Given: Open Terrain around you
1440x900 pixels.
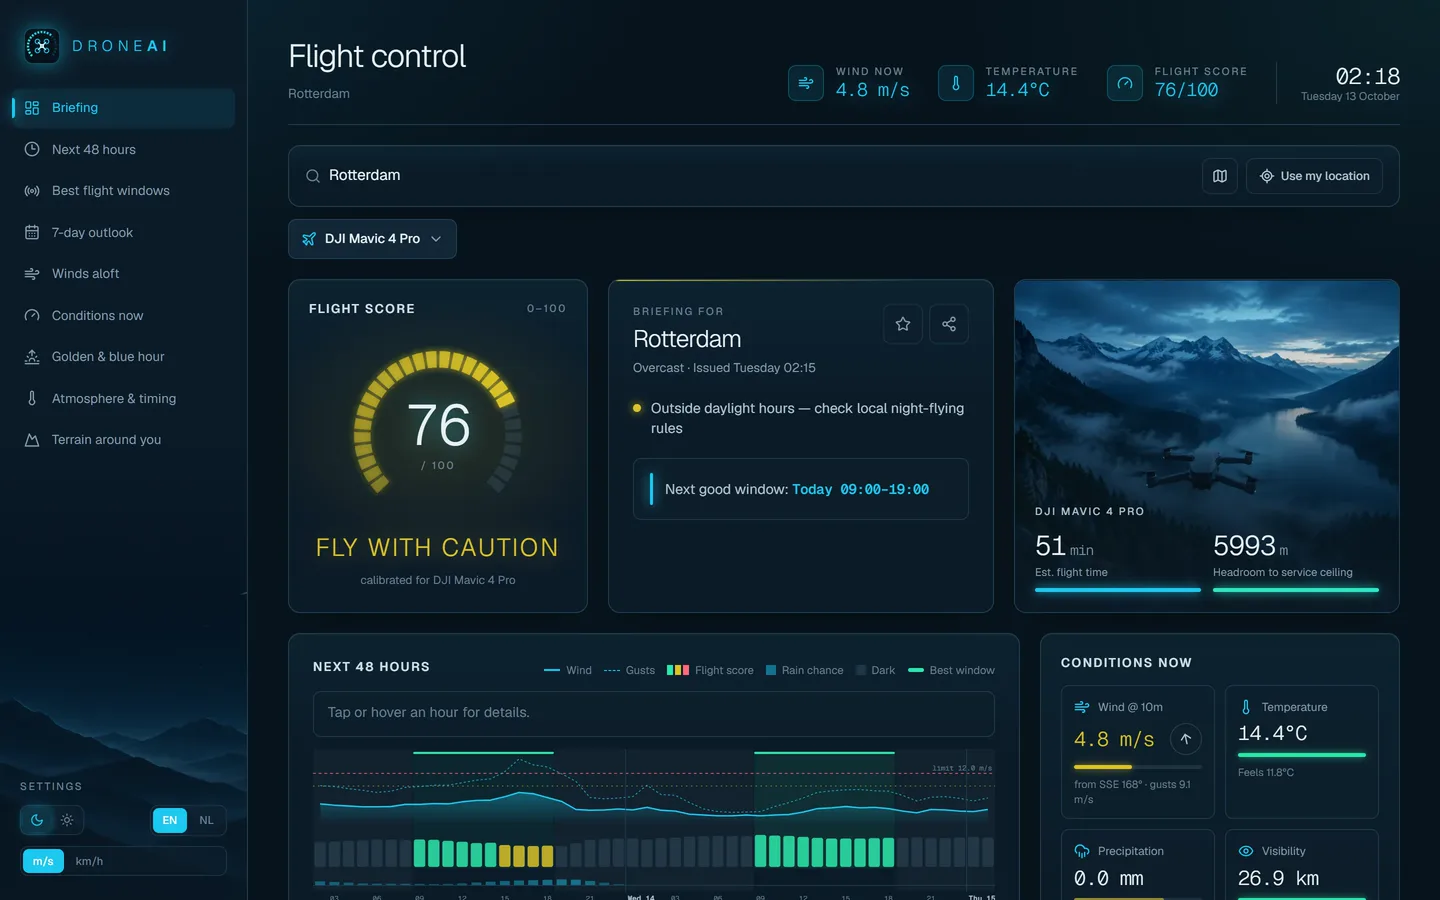Looking at the screenshot, I should coord(123,440).
